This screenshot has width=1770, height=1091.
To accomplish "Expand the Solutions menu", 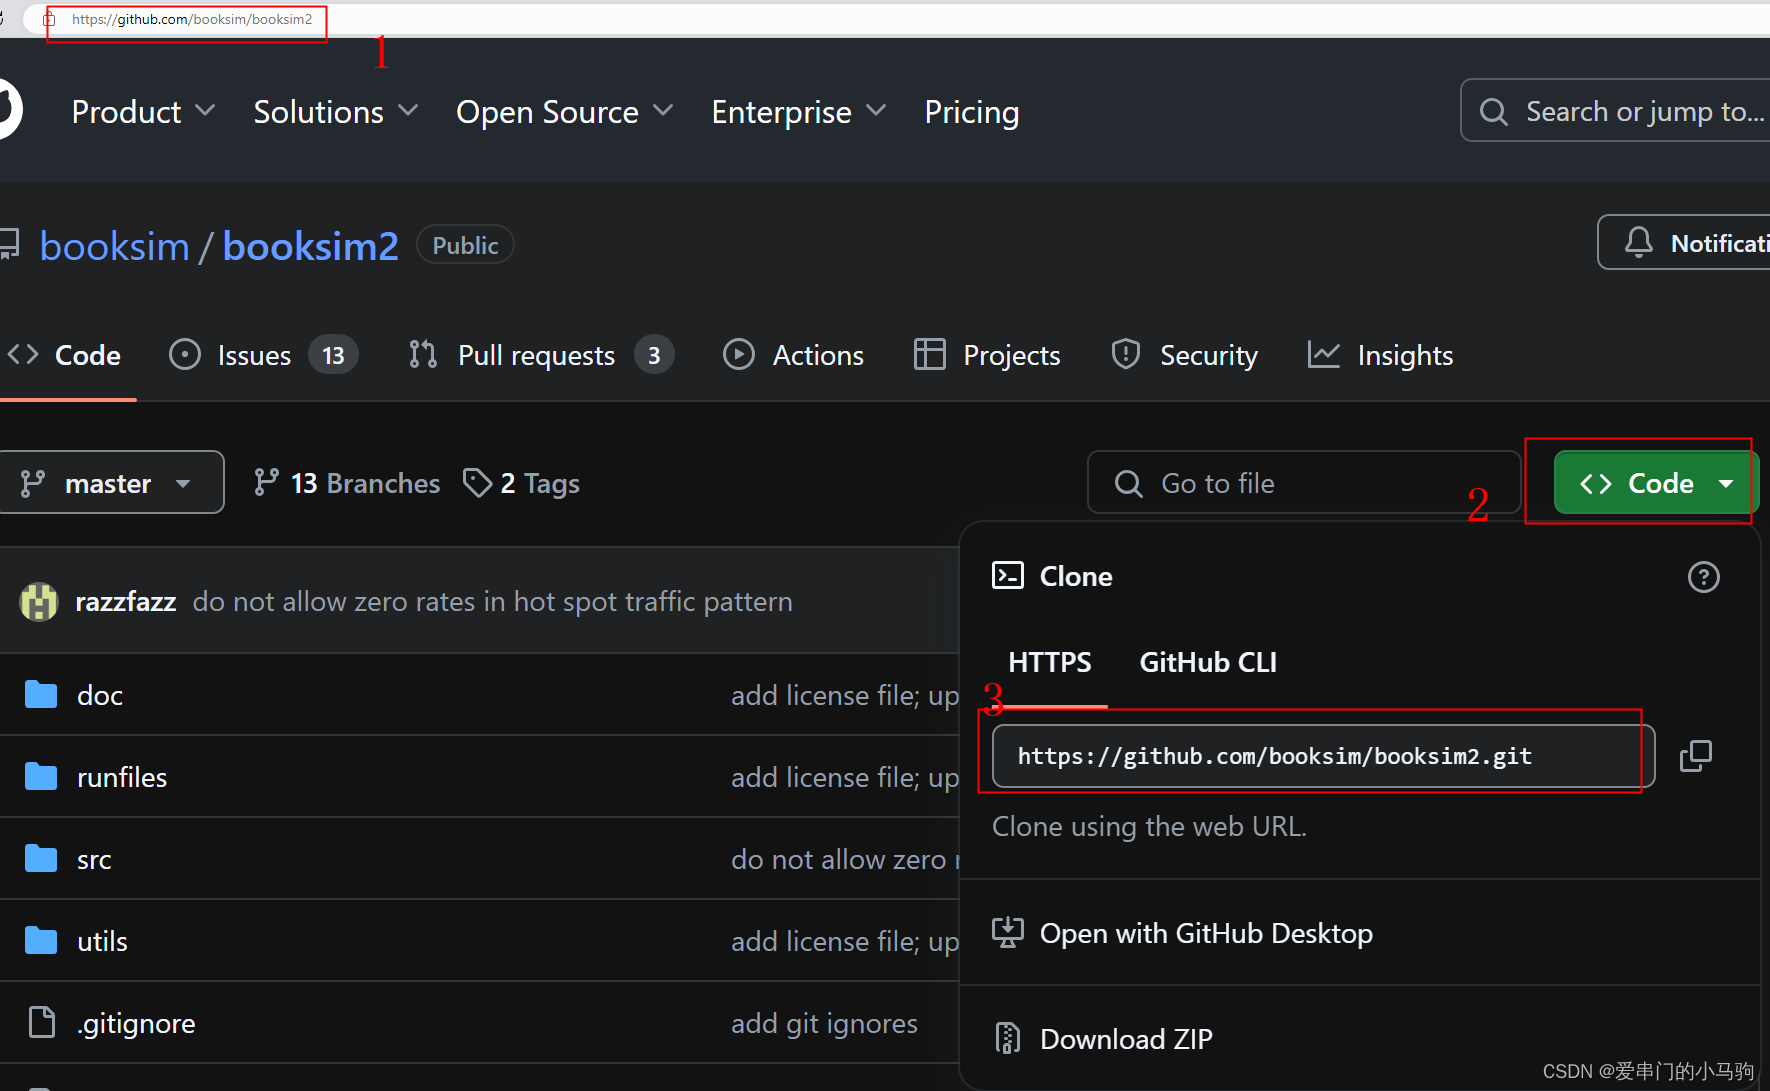I will 336,112.
